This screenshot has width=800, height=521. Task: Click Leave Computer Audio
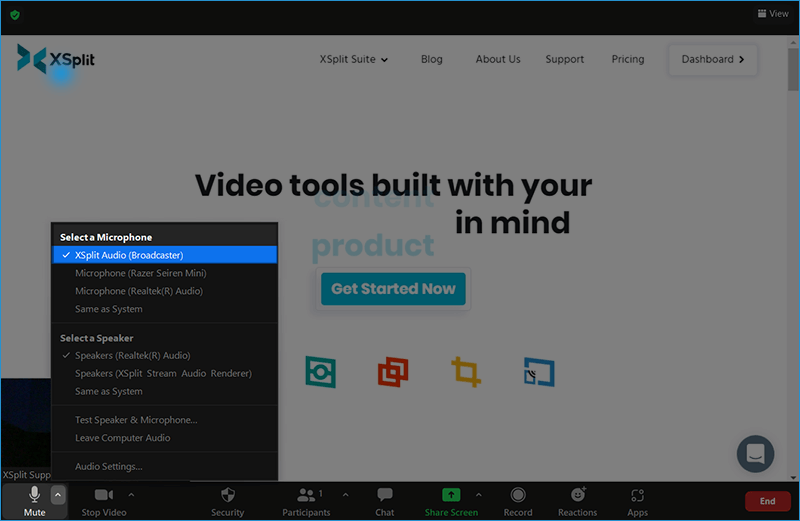tap(165, 438)
